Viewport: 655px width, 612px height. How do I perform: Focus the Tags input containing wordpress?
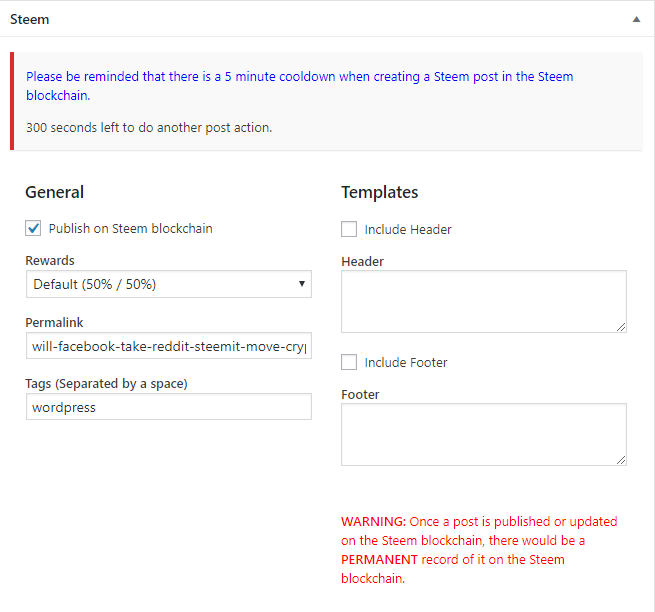pos(169,407)
